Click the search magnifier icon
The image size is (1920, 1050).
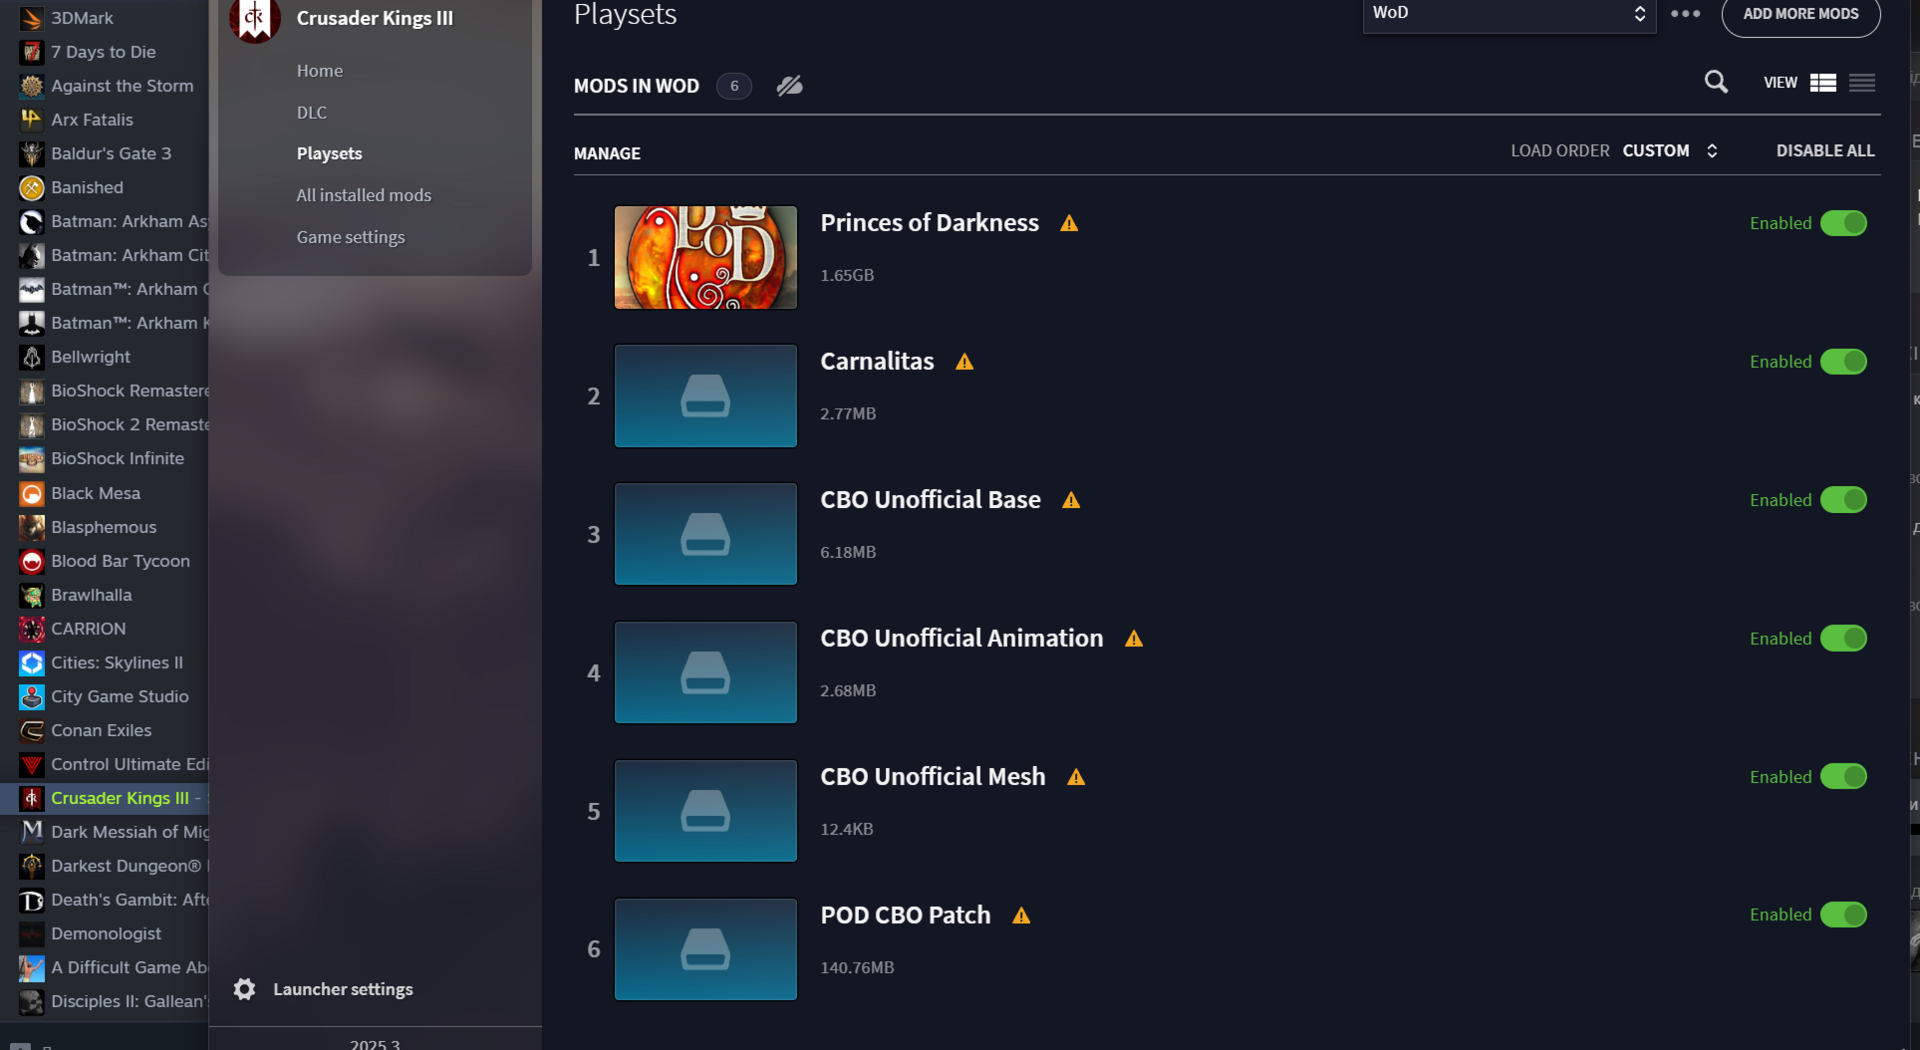click(1716, 82)
